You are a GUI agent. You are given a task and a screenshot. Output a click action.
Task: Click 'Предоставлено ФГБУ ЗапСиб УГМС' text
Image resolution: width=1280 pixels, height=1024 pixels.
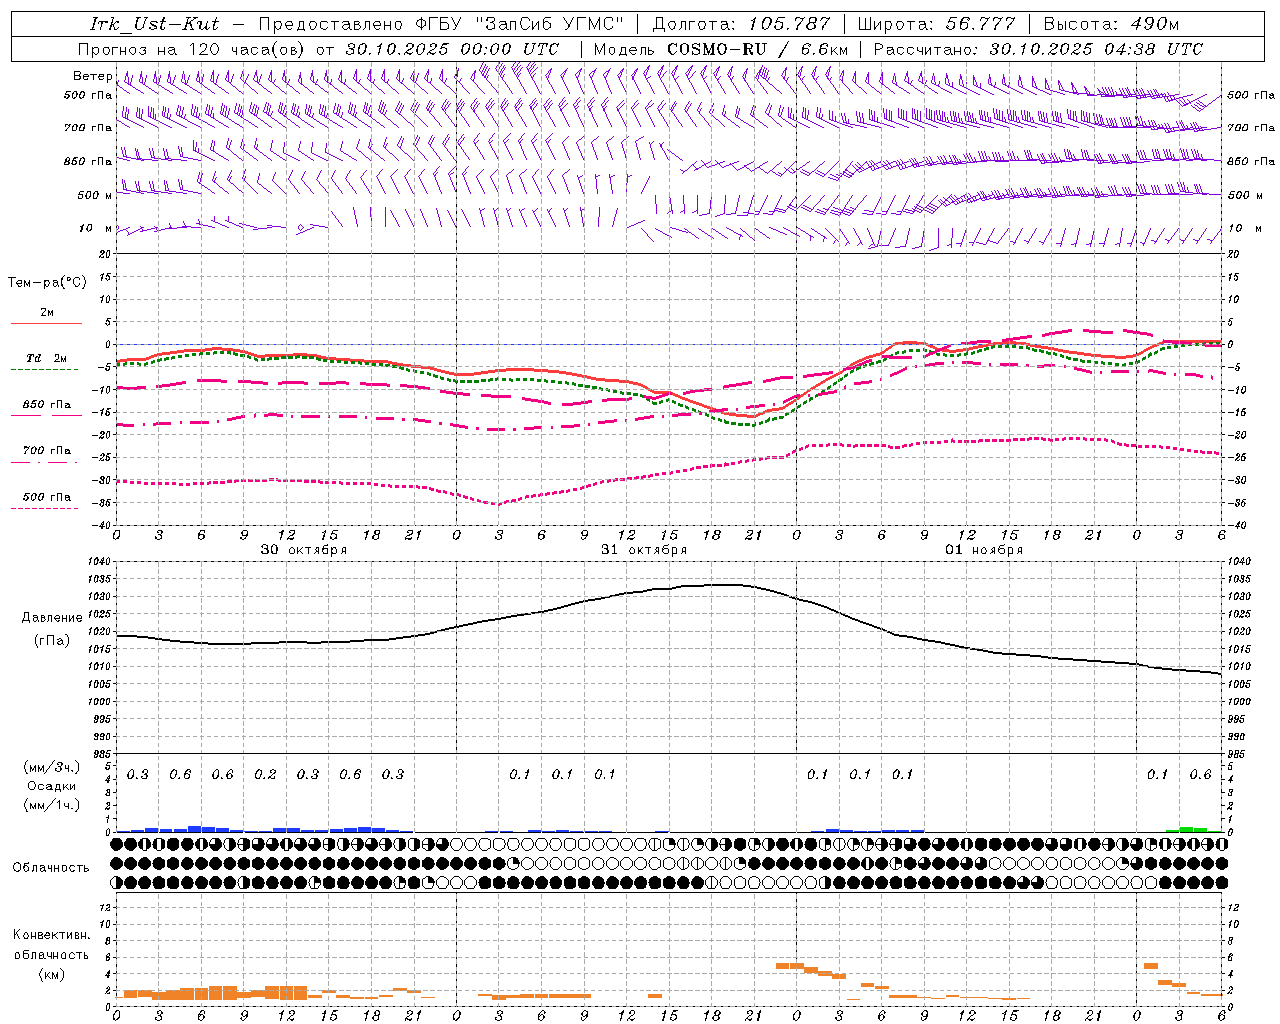(x=441, y=24)
